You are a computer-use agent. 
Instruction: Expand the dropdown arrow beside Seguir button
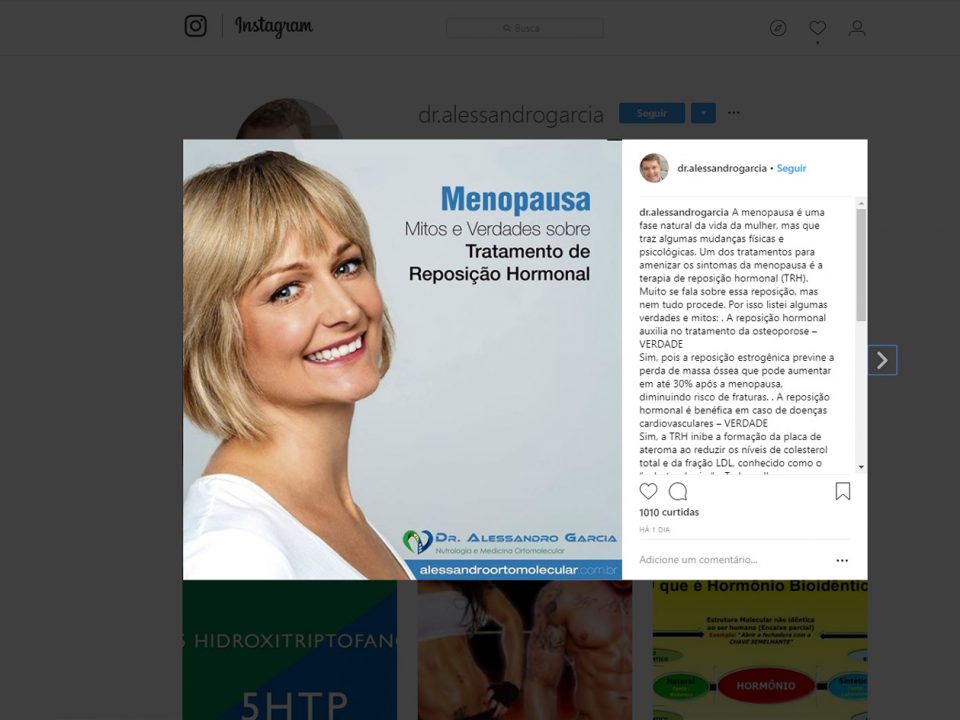[703, 113]
